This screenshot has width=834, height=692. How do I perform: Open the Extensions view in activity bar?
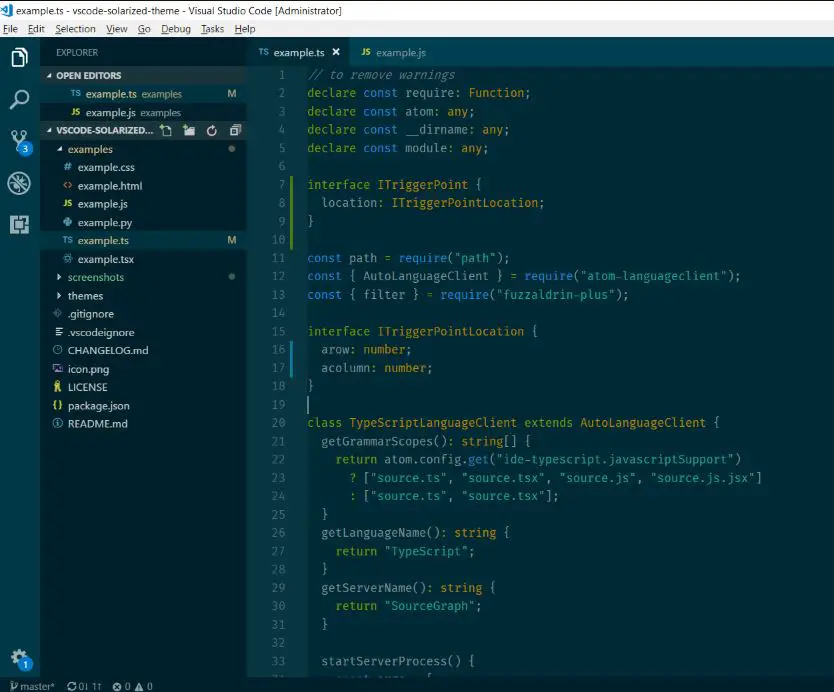[x=19, y=224]
